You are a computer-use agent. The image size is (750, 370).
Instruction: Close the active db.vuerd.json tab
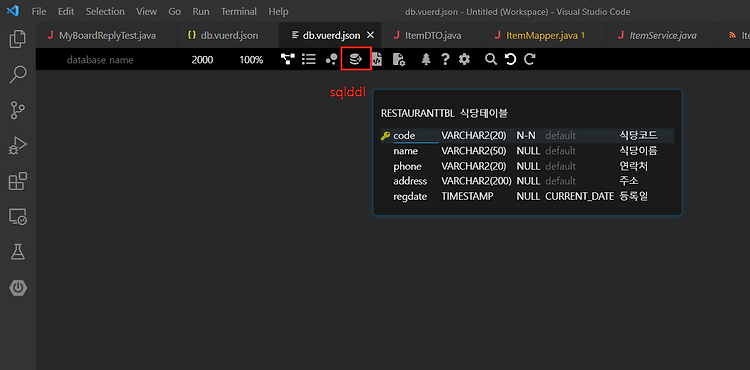click(x=370, y=35)
